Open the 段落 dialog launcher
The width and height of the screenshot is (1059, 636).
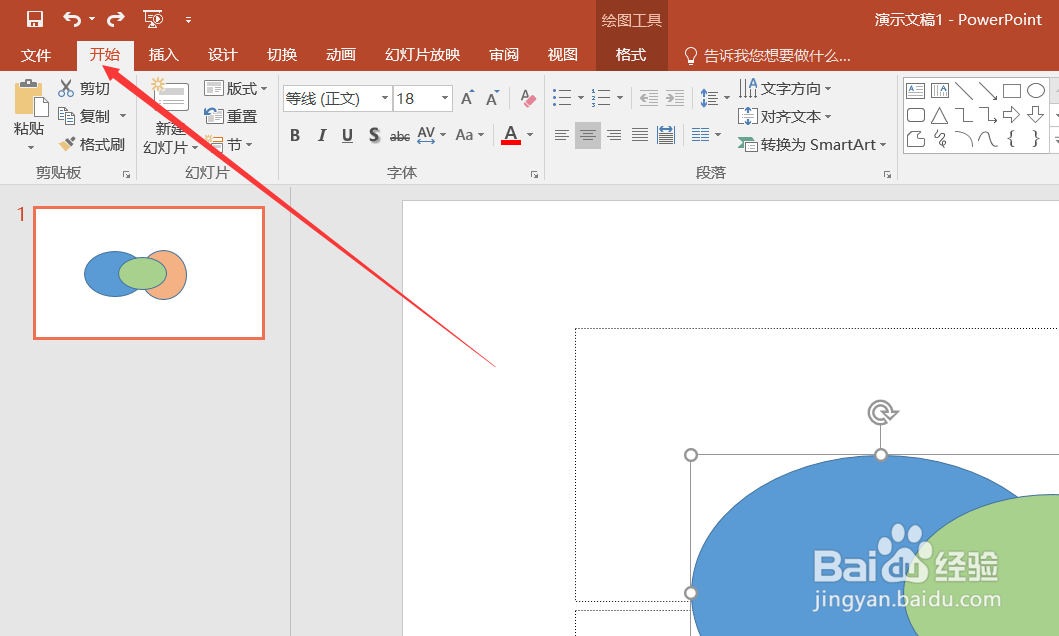point(887,174)
